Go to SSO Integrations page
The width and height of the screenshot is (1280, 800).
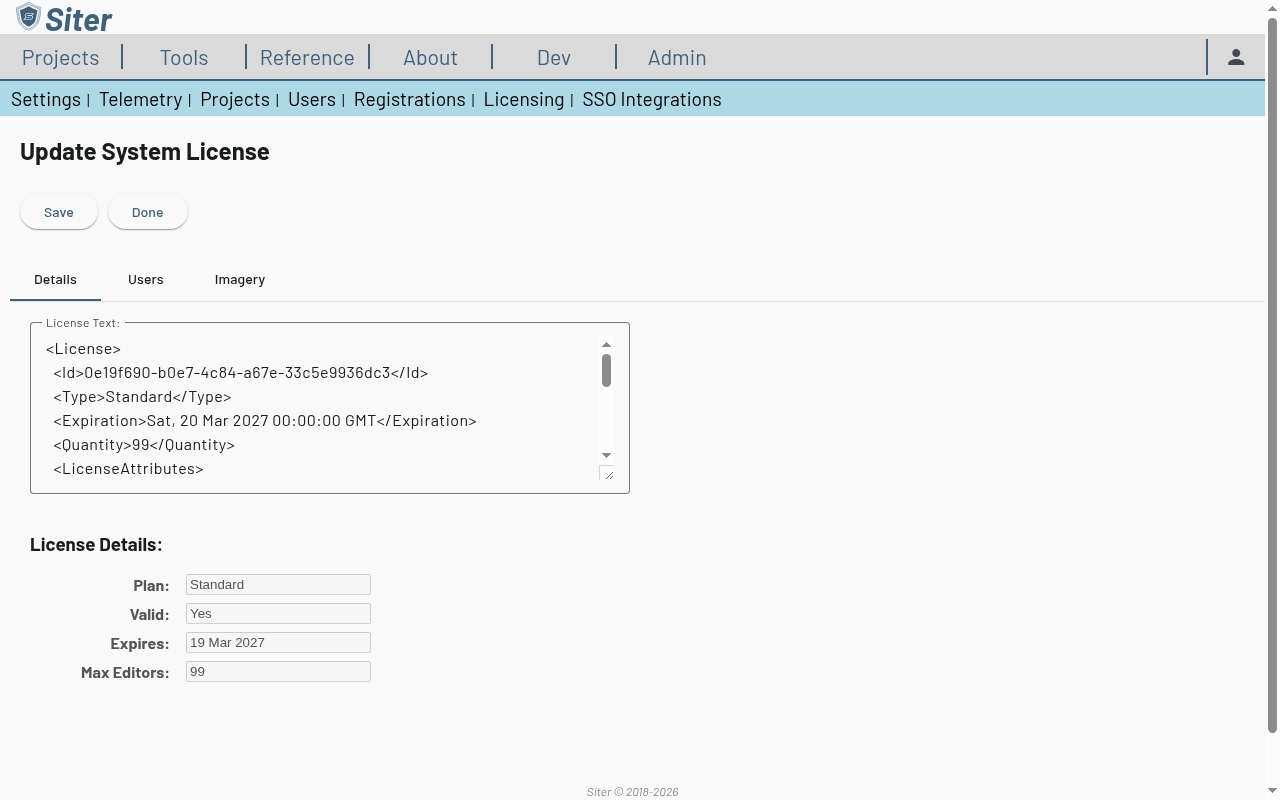tap(652, 99)
